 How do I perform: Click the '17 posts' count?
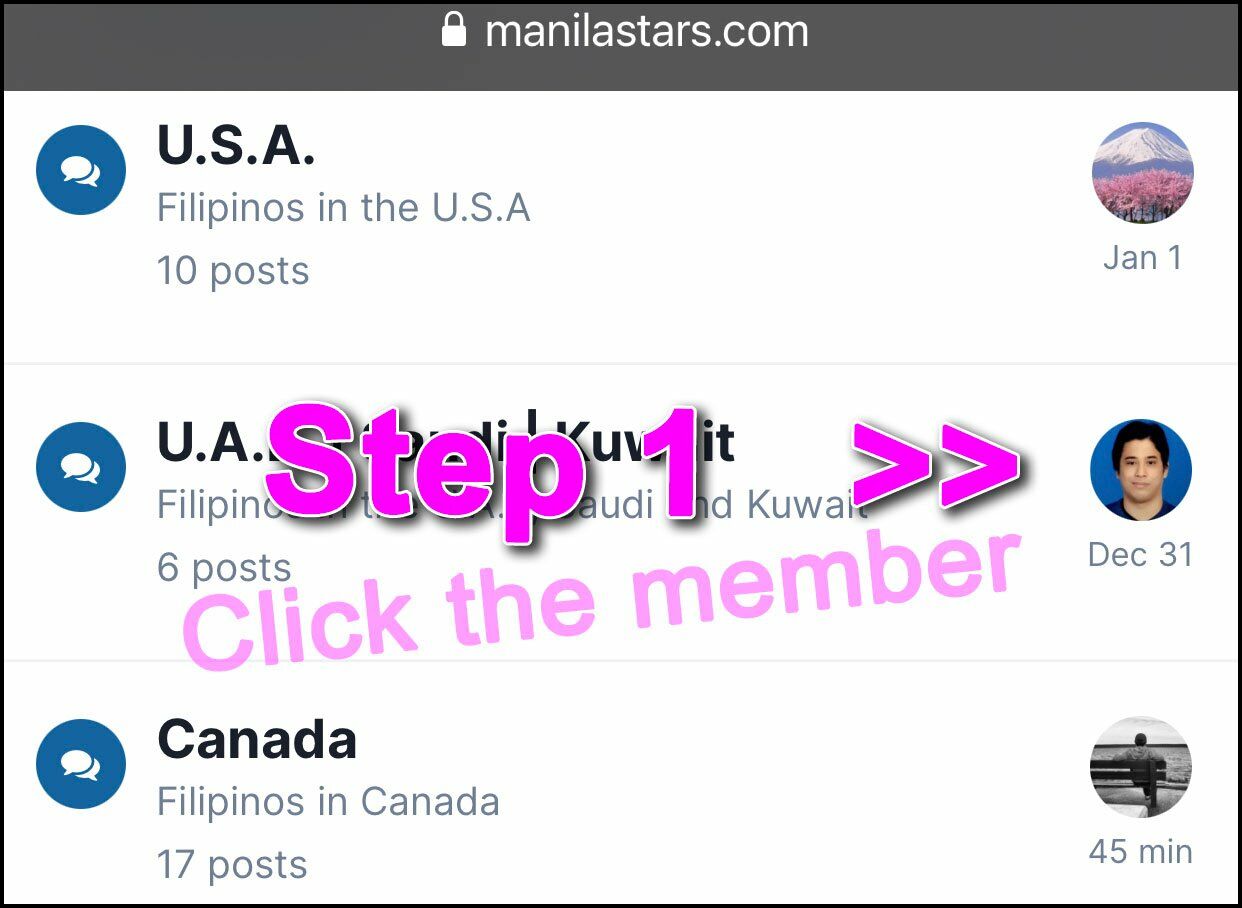232,865
